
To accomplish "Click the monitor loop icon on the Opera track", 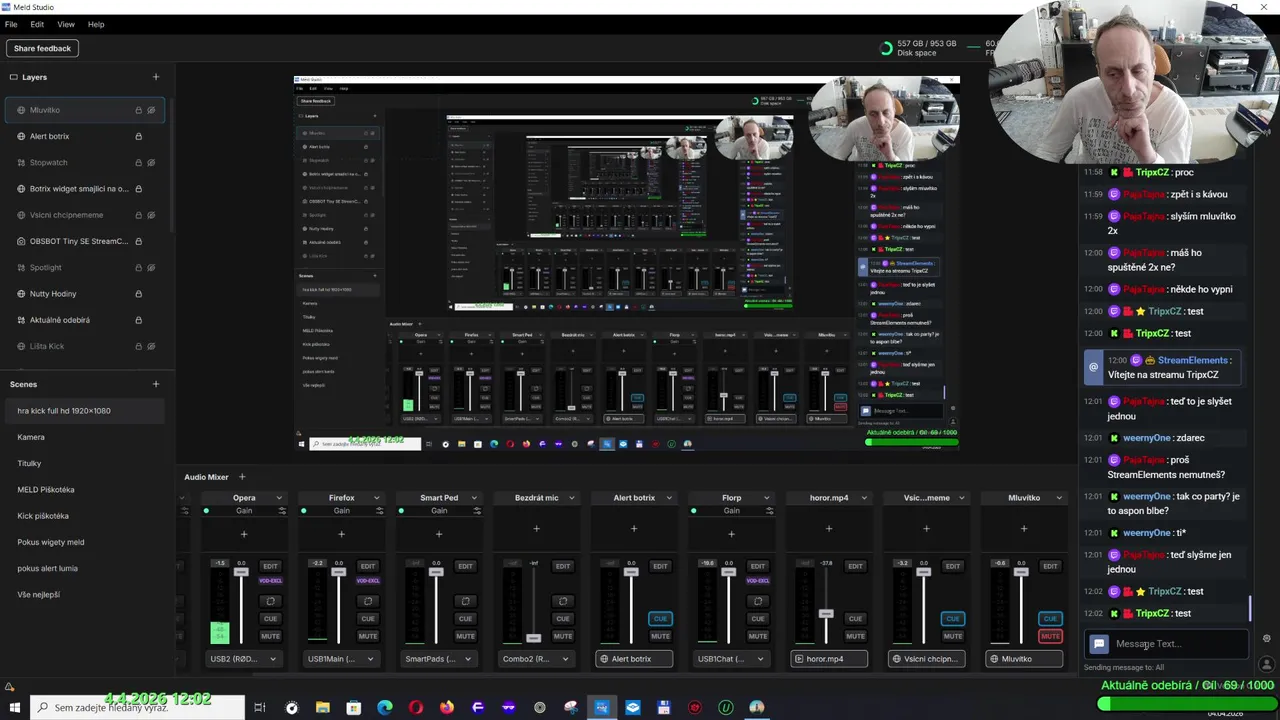I will (270, 601).
